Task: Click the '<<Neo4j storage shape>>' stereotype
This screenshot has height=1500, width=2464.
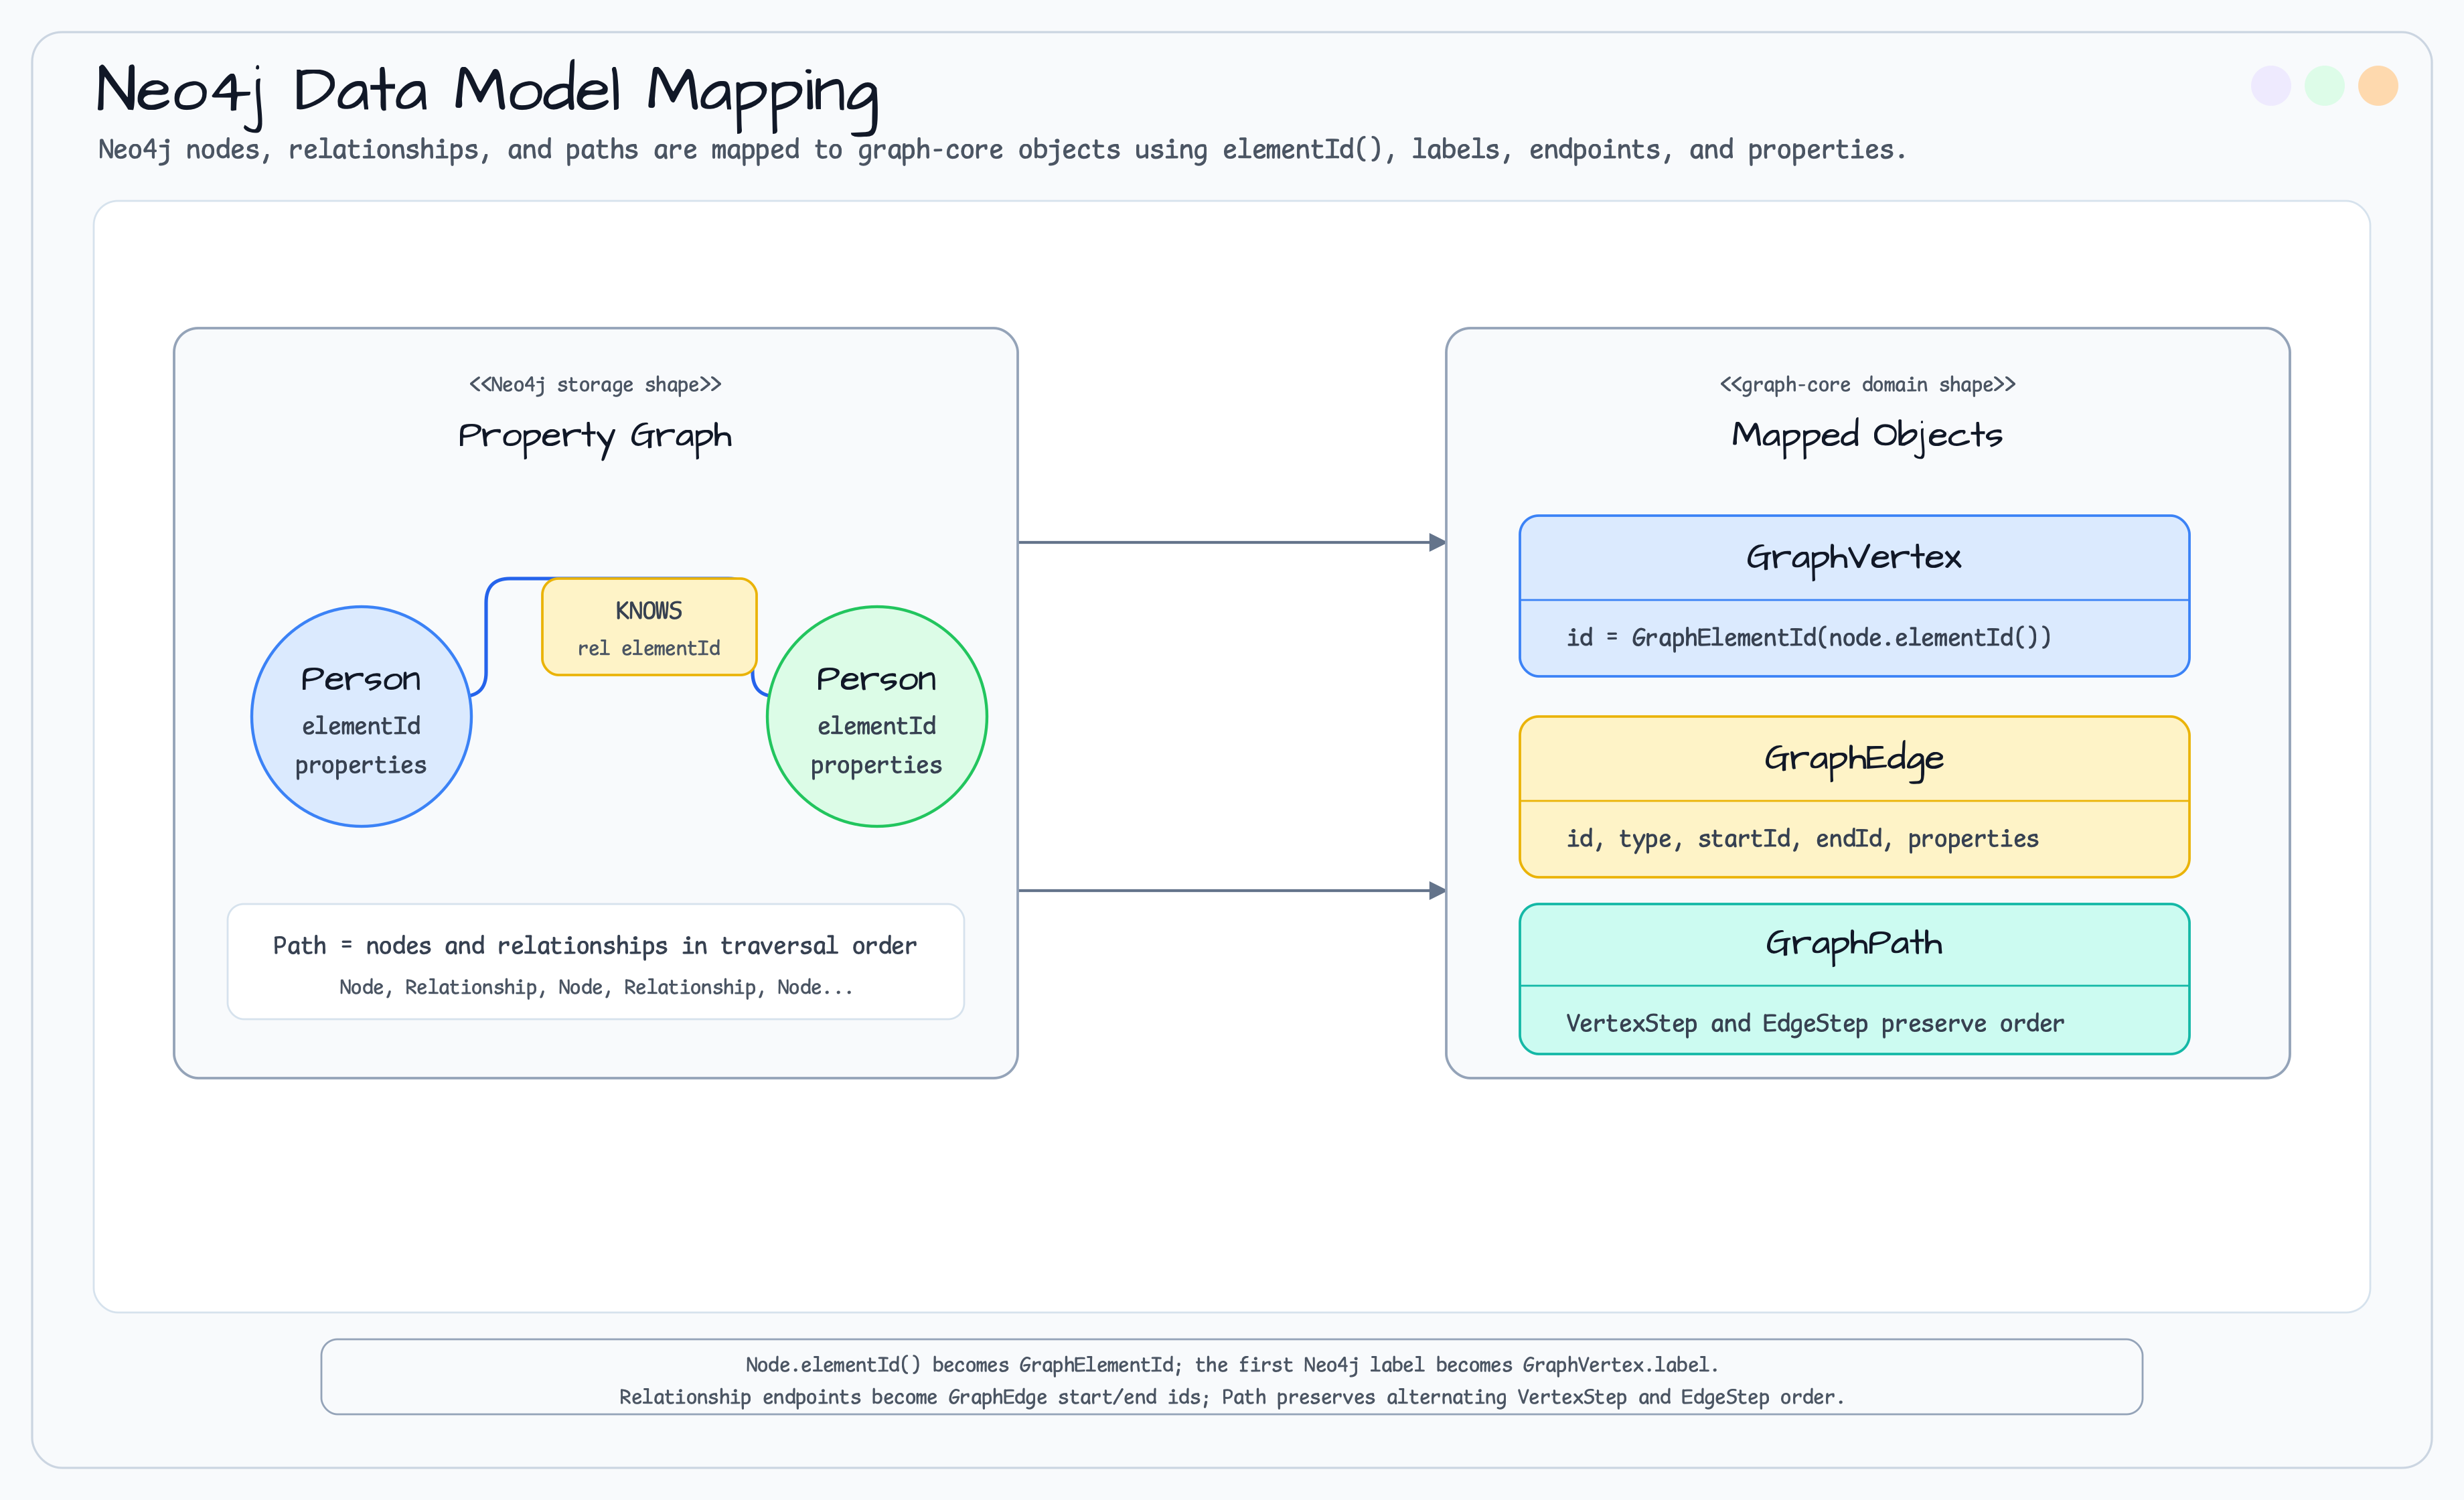Action: click(595, 385)
